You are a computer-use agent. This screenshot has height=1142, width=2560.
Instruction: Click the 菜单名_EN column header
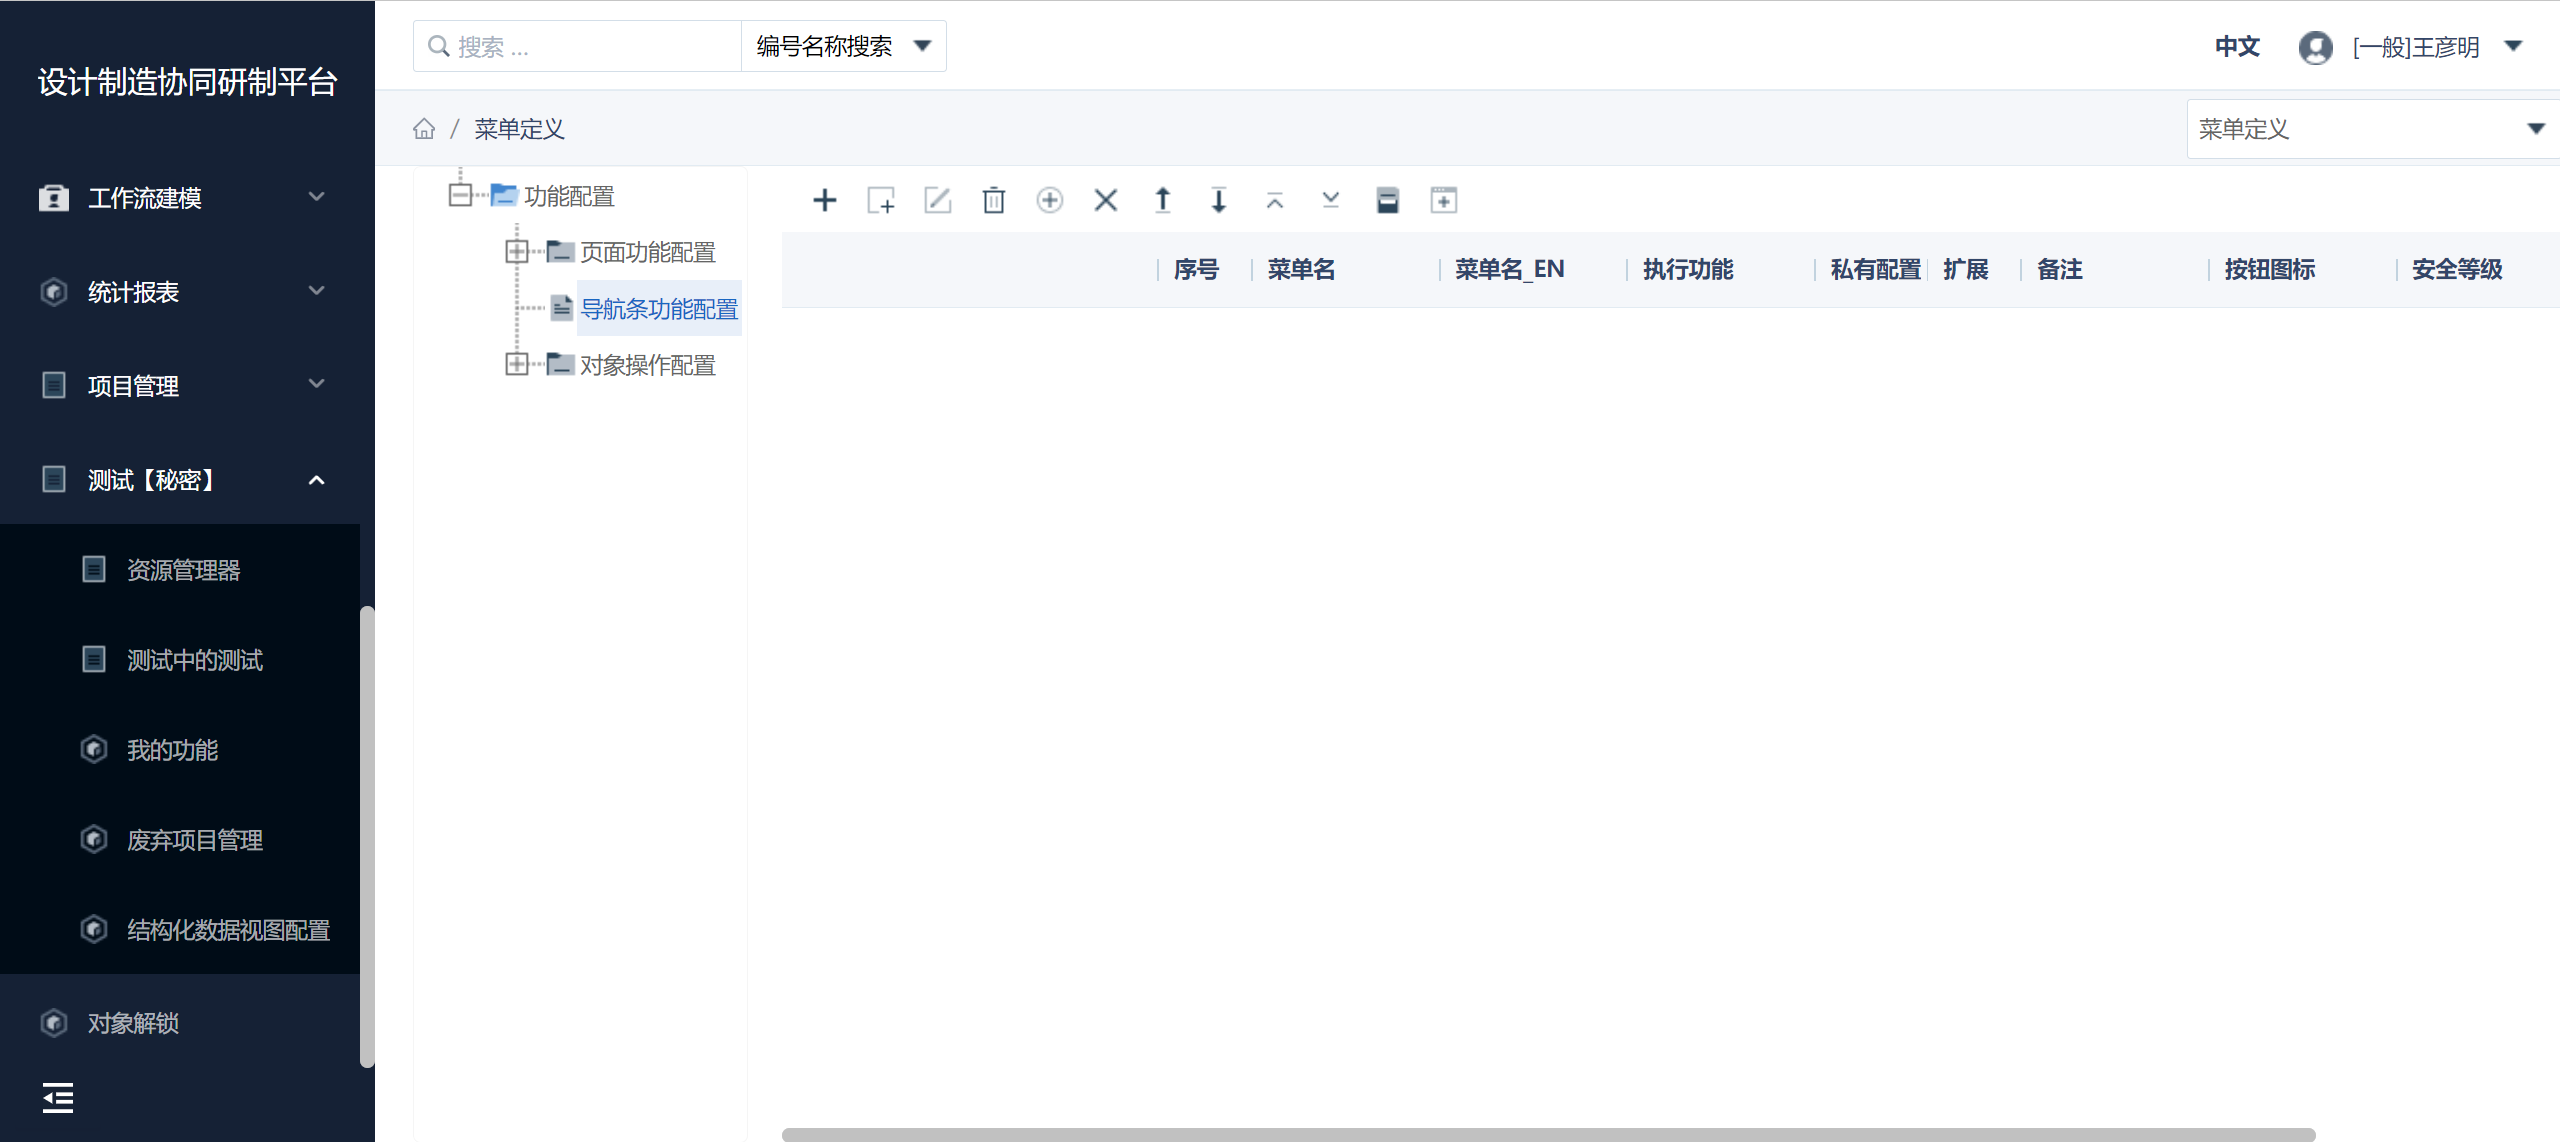pyautogui.click(x=1509, y=269)
